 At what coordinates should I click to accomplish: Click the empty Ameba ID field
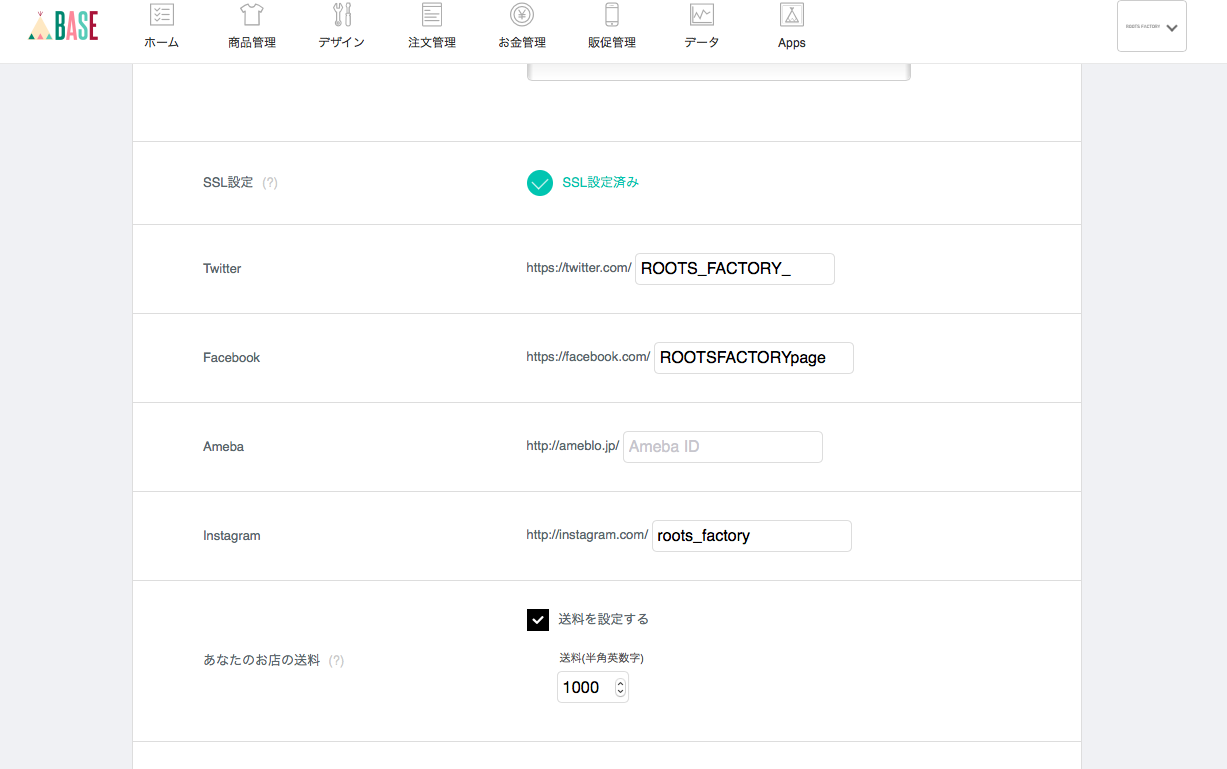click(722, 447)
